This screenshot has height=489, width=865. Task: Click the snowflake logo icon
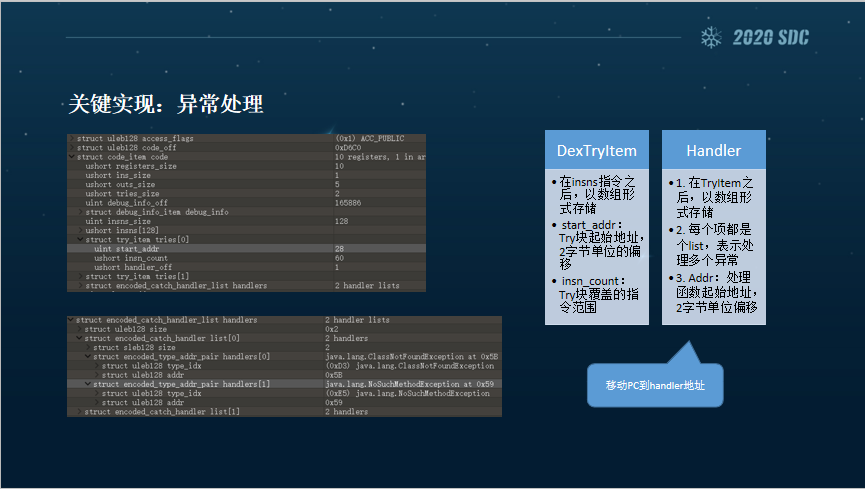712,38
